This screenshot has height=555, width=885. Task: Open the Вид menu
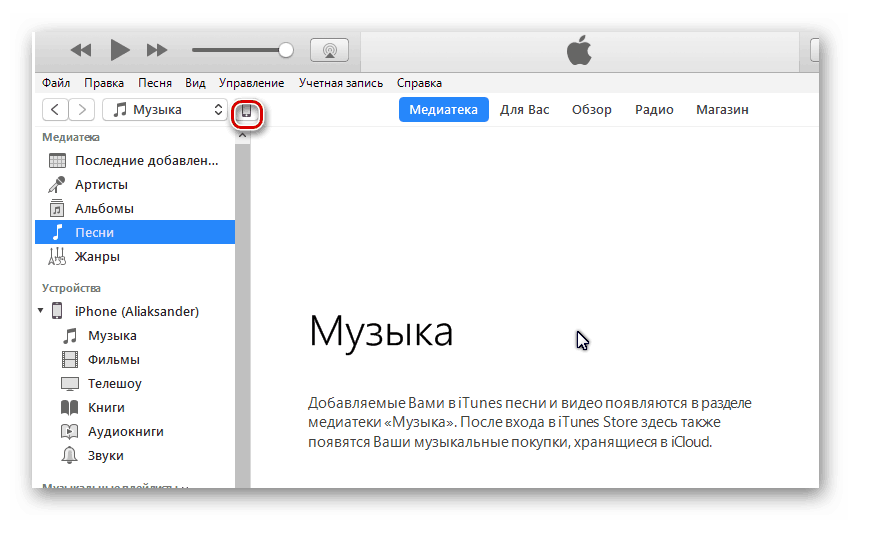click(x=195, y=83)
